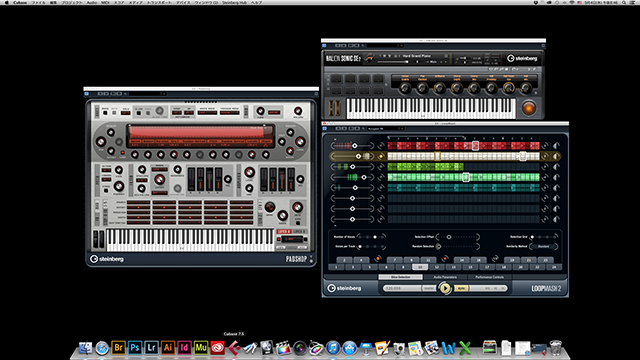Select LoopMash scene pad 1

click(336, 267)
